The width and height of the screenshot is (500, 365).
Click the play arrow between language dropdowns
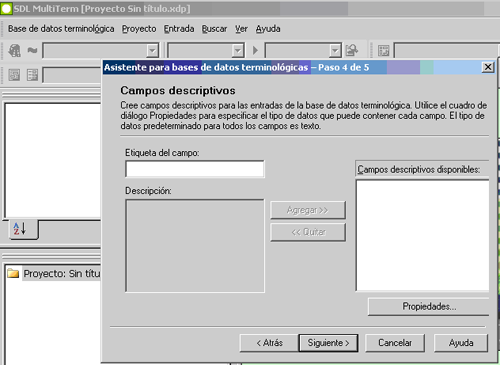[255, 51]
